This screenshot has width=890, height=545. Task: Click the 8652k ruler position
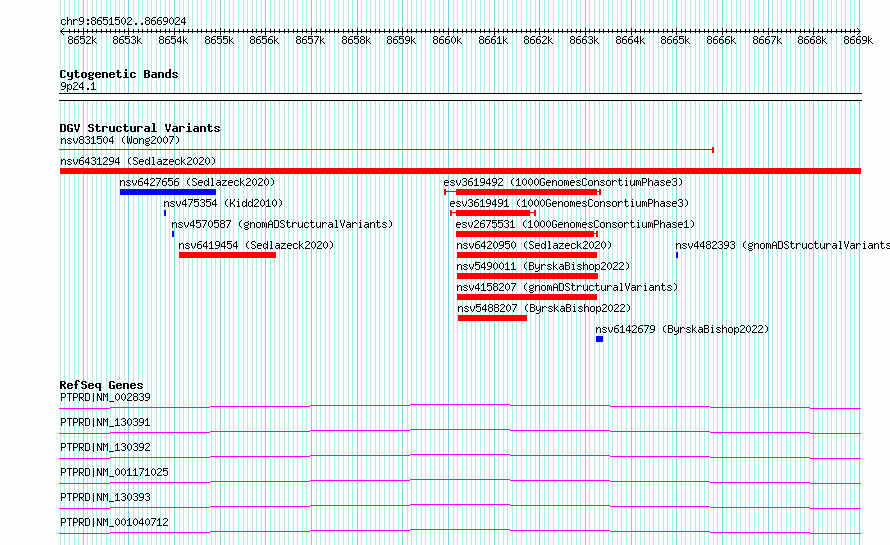[82, 40]
